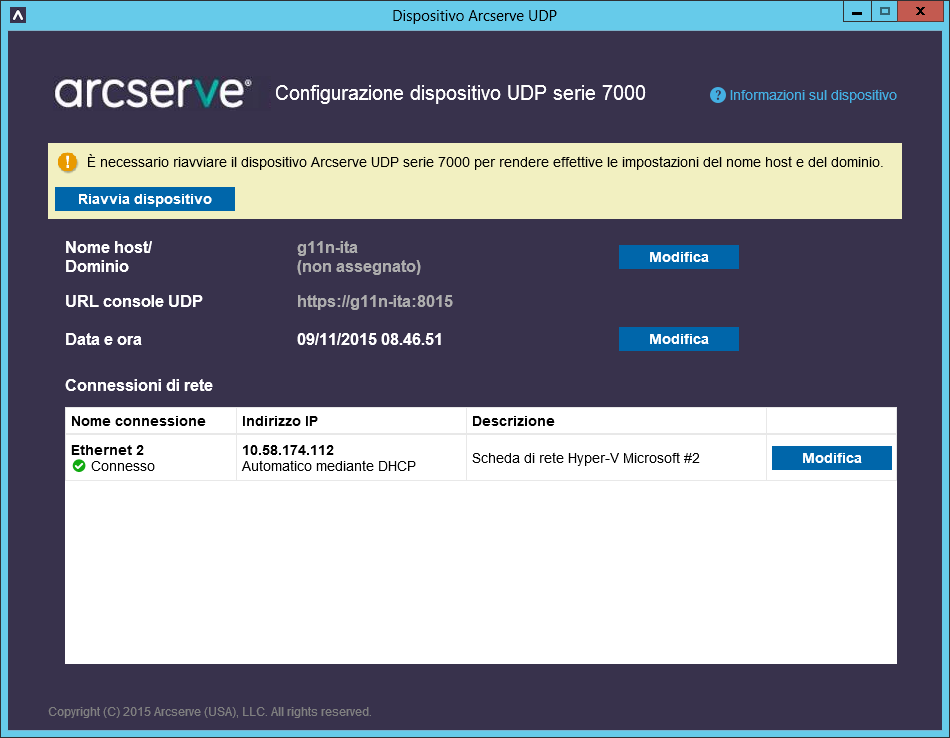Click the Data e ora label
The image size is (950, 738).
pyautogui.click(x=103, y=339)
